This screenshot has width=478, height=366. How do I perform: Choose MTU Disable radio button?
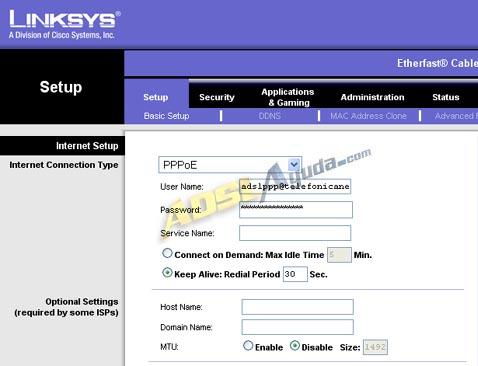[x=295, y=346]
